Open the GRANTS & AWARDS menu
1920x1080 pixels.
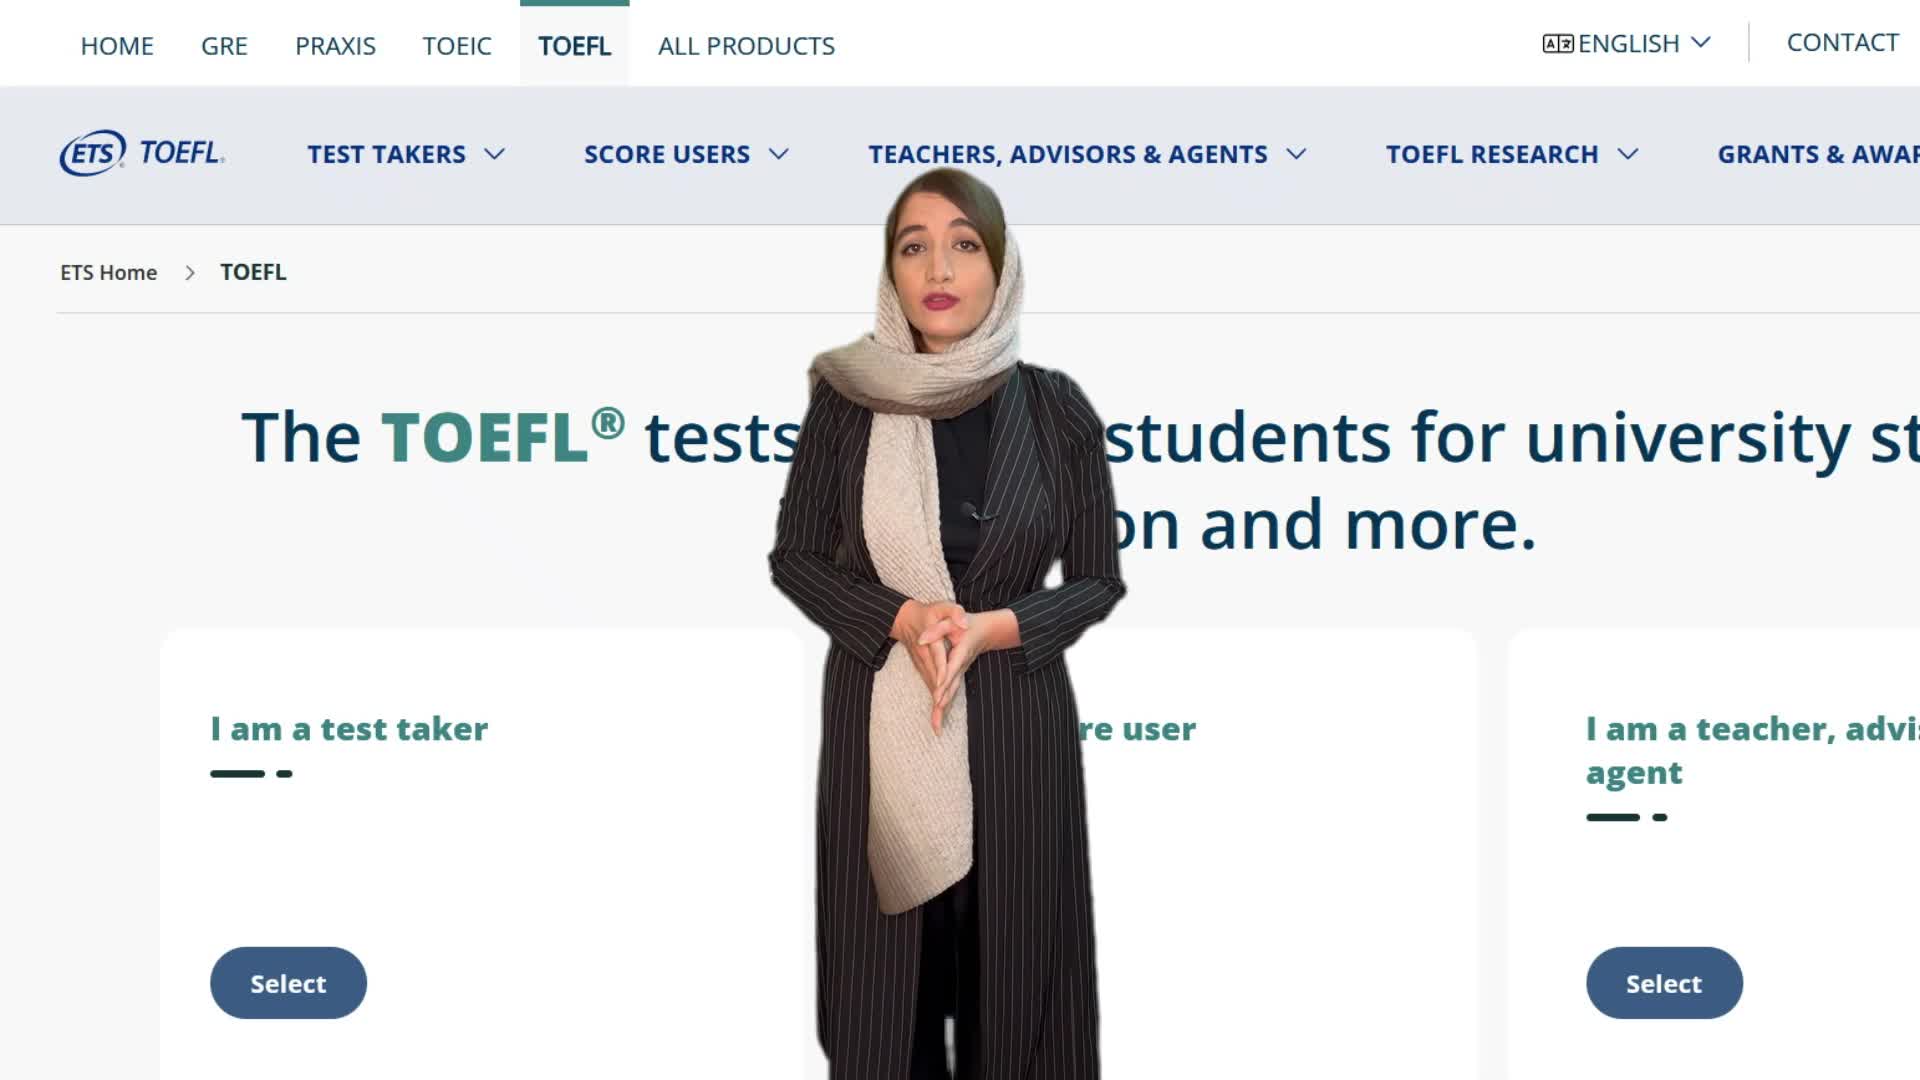coord(1818,154)
